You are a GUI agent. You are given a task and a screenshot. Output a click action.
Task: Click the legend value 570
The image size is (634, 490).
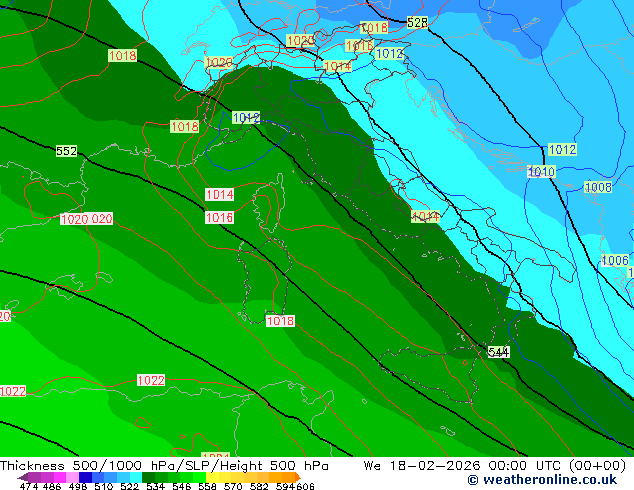click(233, 486)
